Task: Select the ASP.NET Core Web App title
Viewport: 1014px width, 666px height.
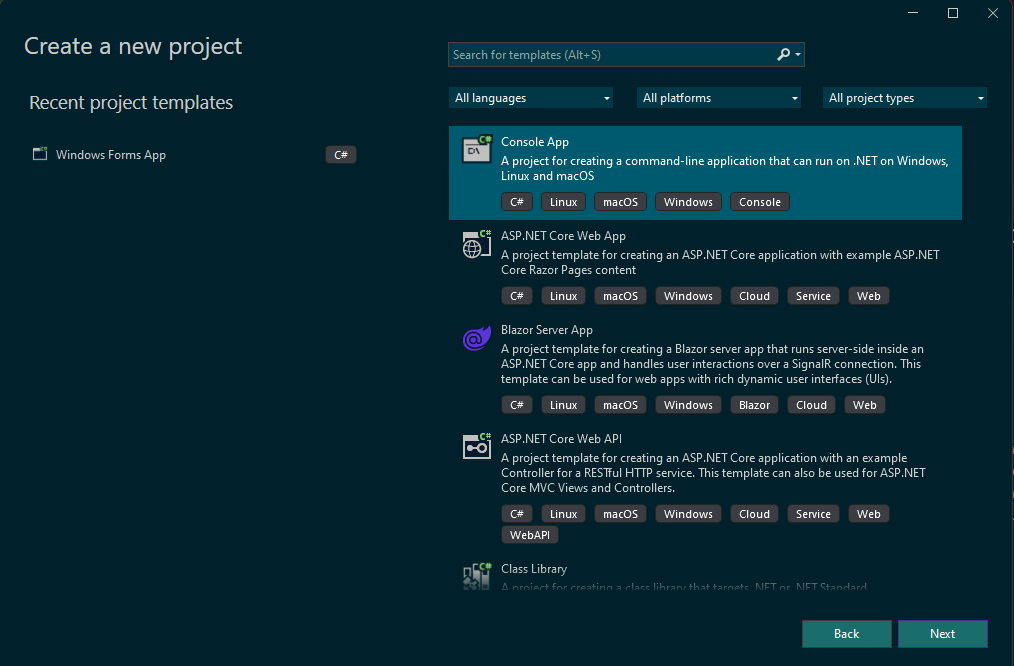Action: (x=563, y=235)
